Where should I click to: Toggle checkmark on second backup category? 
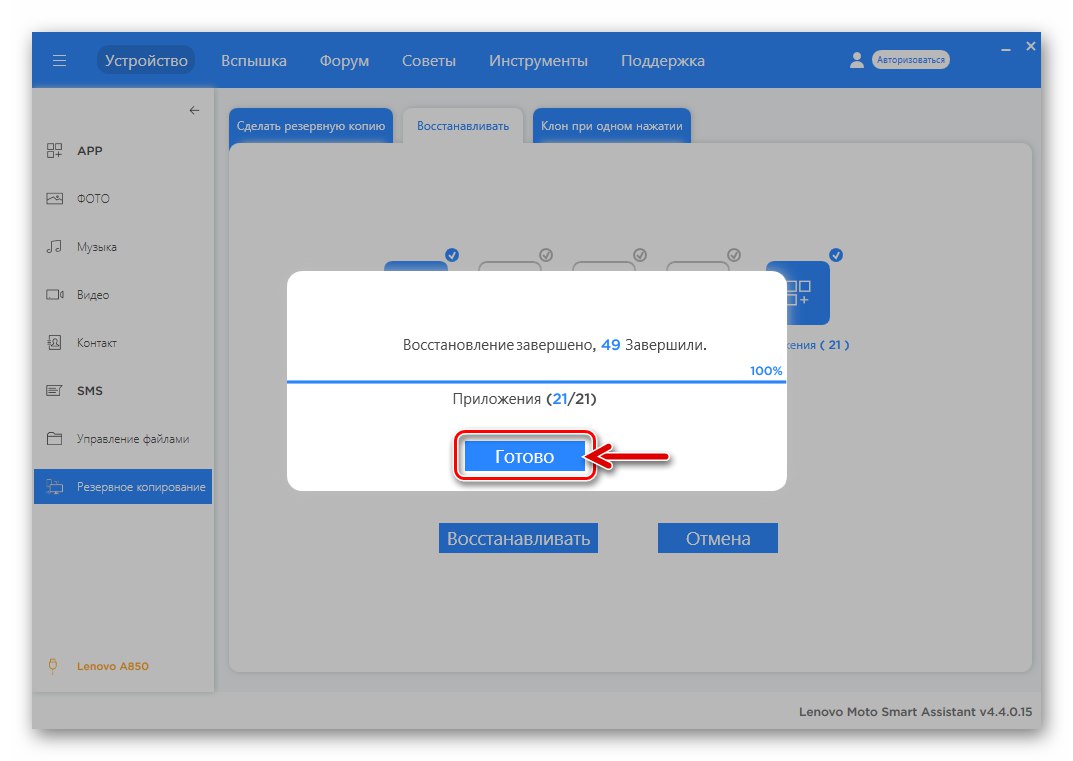click(545, 255)
